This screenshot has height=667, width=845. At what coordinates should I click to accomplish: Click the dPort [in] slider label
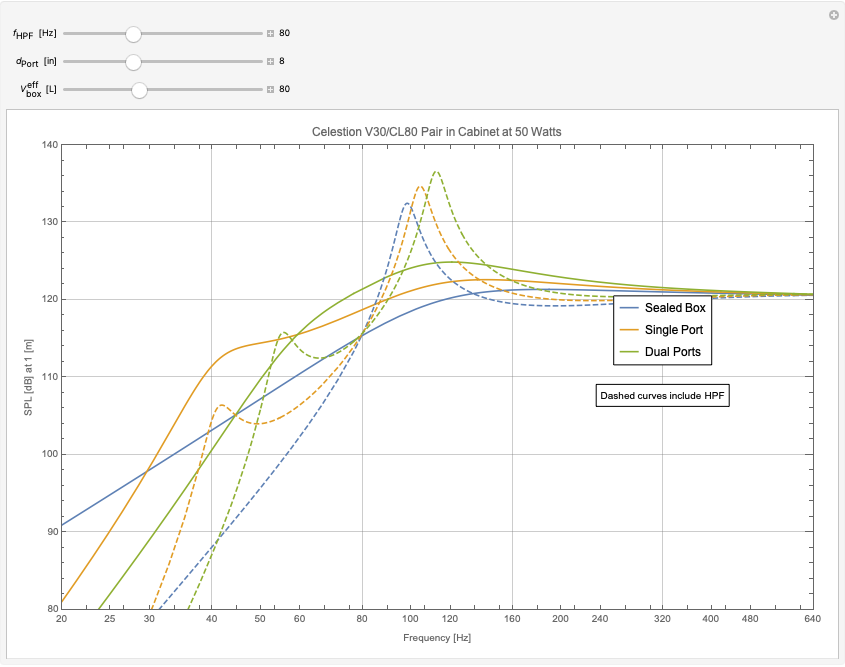click(36, 61)
